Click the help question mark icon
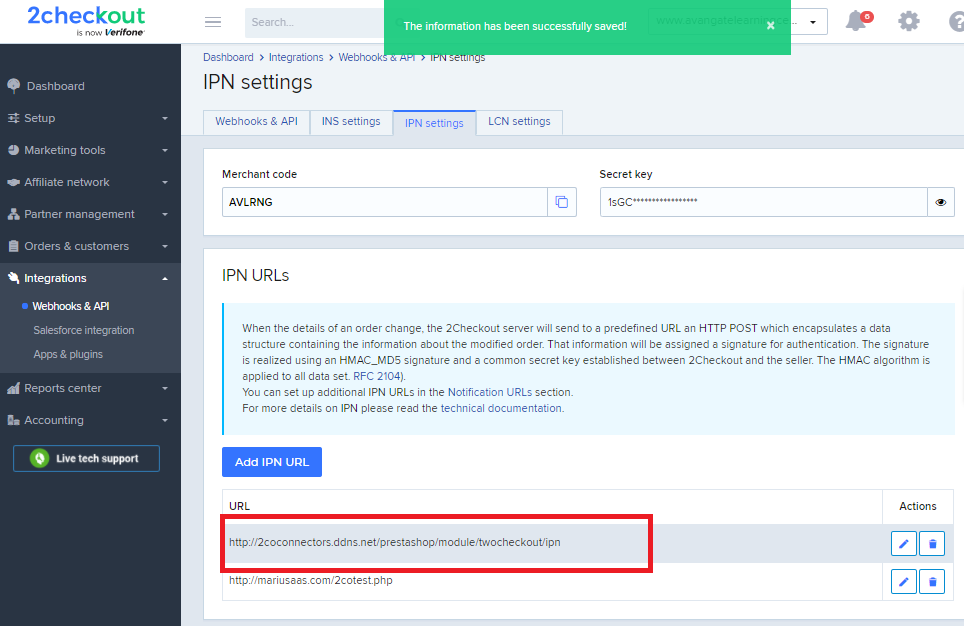This screenshot has height=626, width=964. tap(956, 22)
